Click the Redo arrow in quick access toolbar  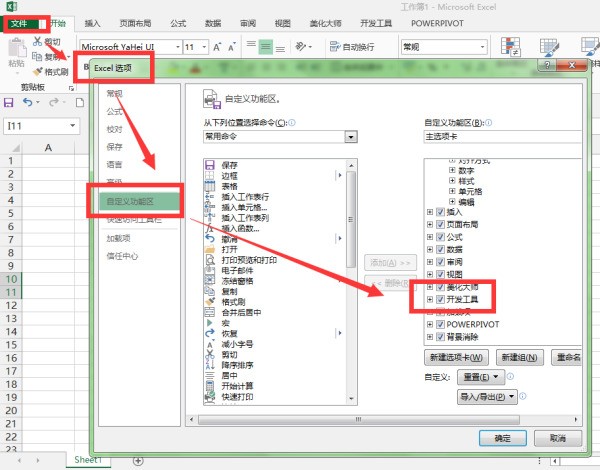point(54,102)
